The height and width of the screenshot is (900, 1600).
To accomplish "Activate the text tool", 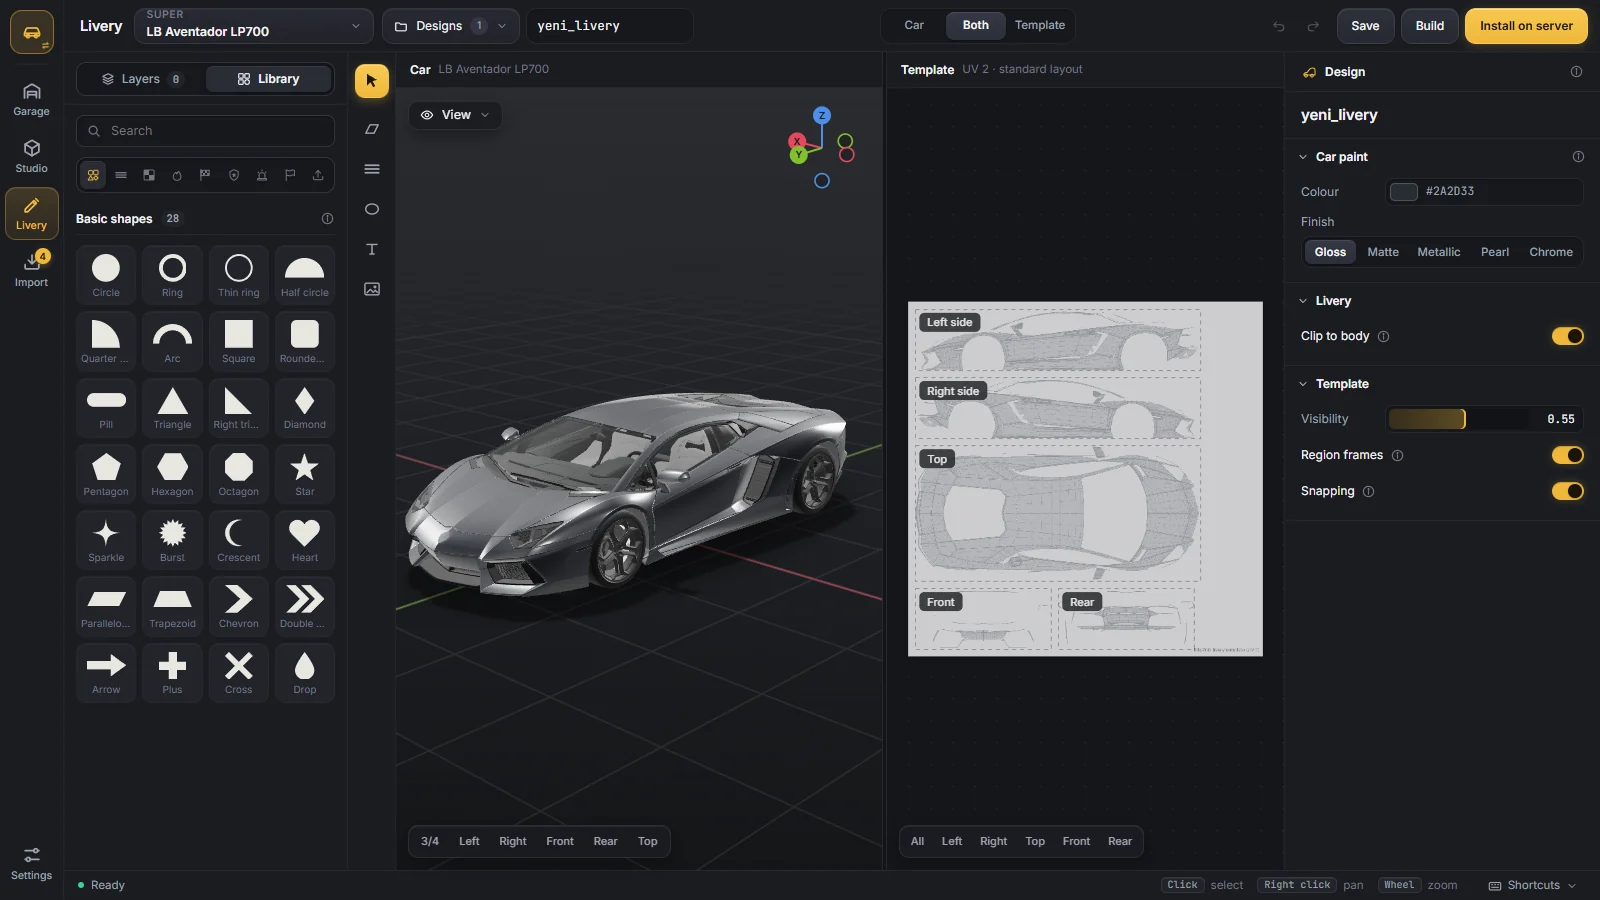I will tap(372, 249).
